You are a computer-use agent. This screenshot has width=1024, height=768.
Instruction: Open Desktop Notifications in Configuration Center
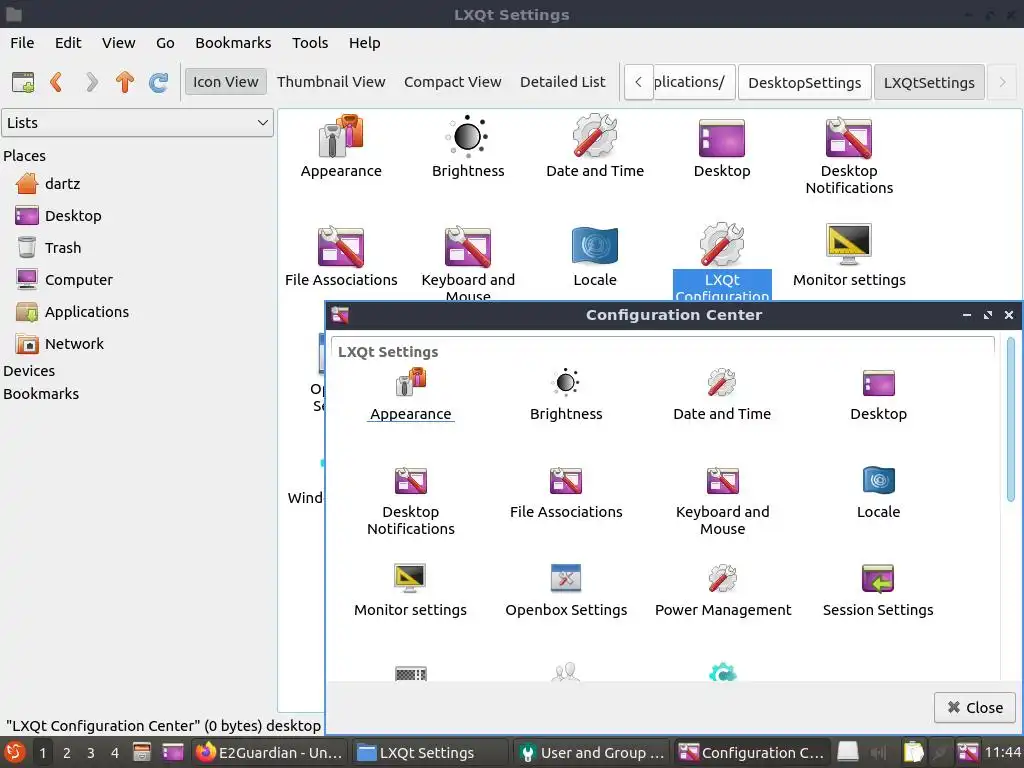click(410, 501)
